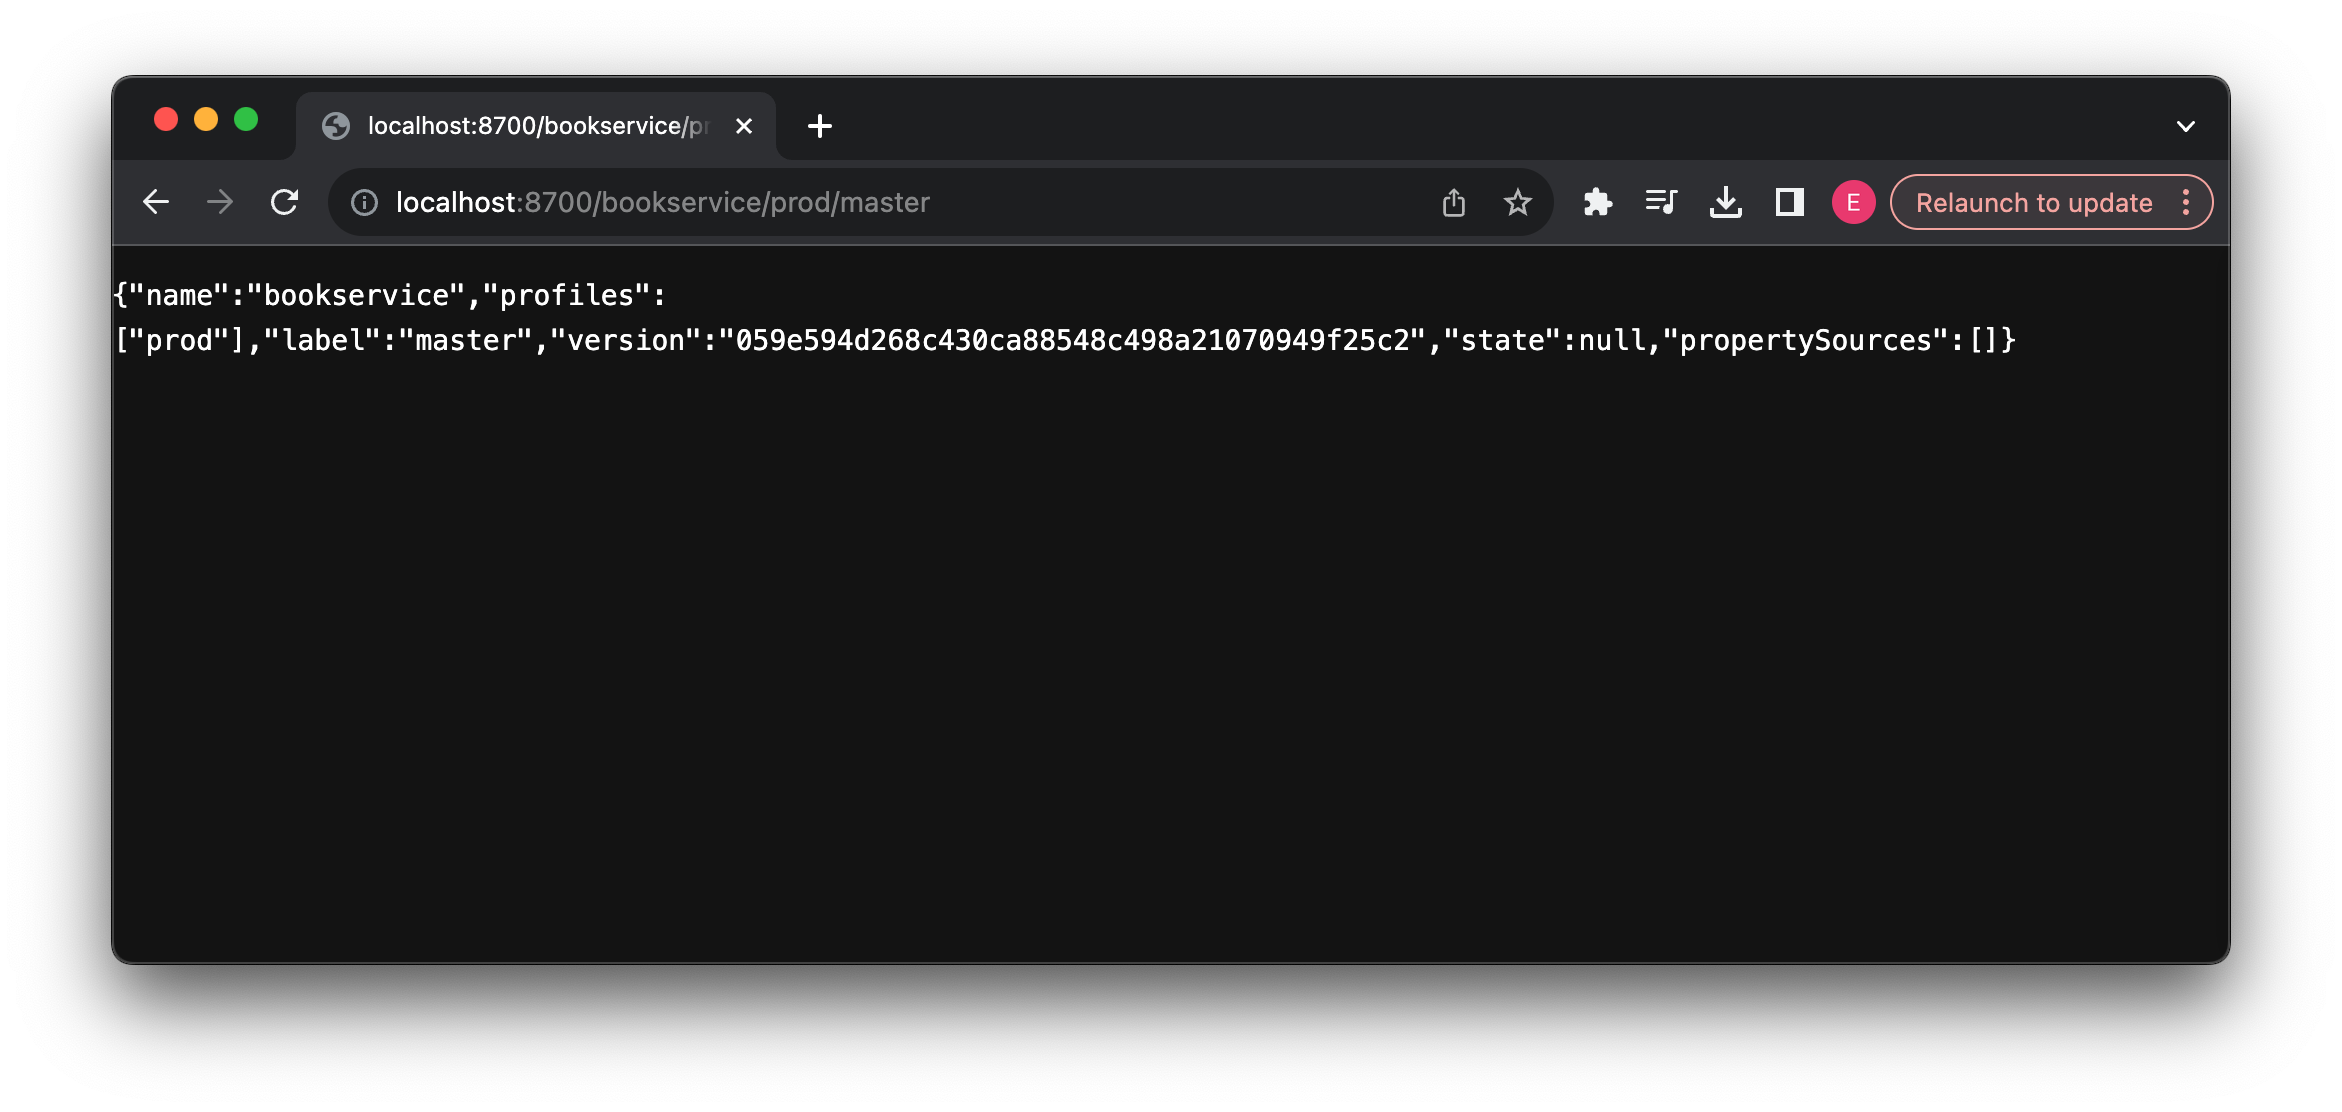Open Chrome's three-dot menu

2188,201
